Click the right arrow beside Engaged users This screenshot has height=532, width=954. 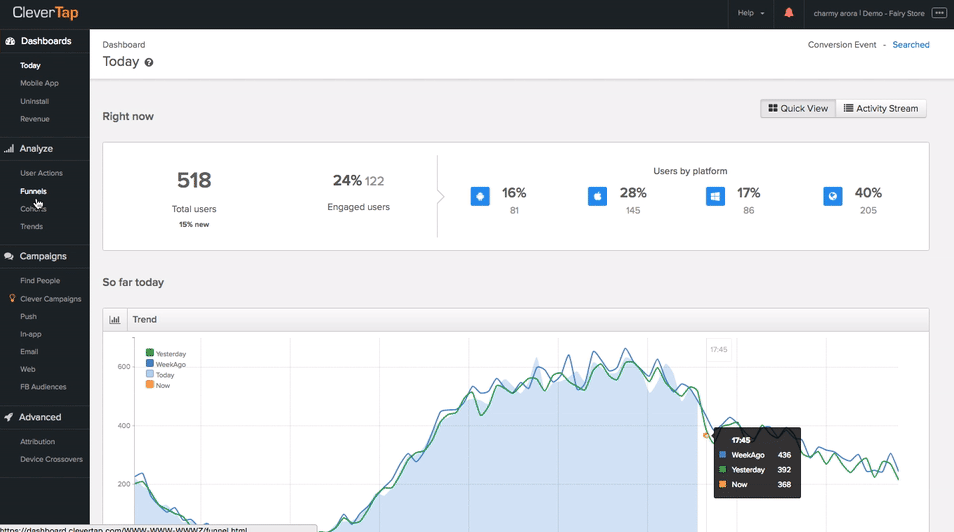click(x=440, y=197)
